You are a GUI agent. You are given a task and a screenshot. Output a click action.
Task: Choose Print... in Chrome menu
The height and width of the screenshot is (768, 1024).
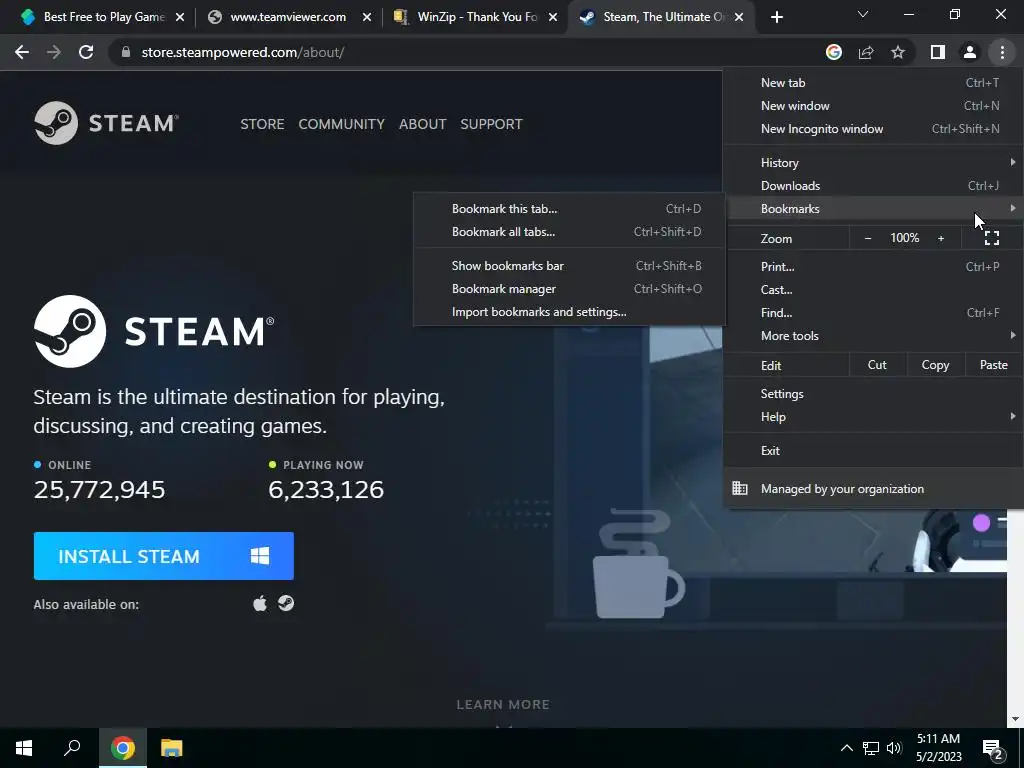point(872,266)
